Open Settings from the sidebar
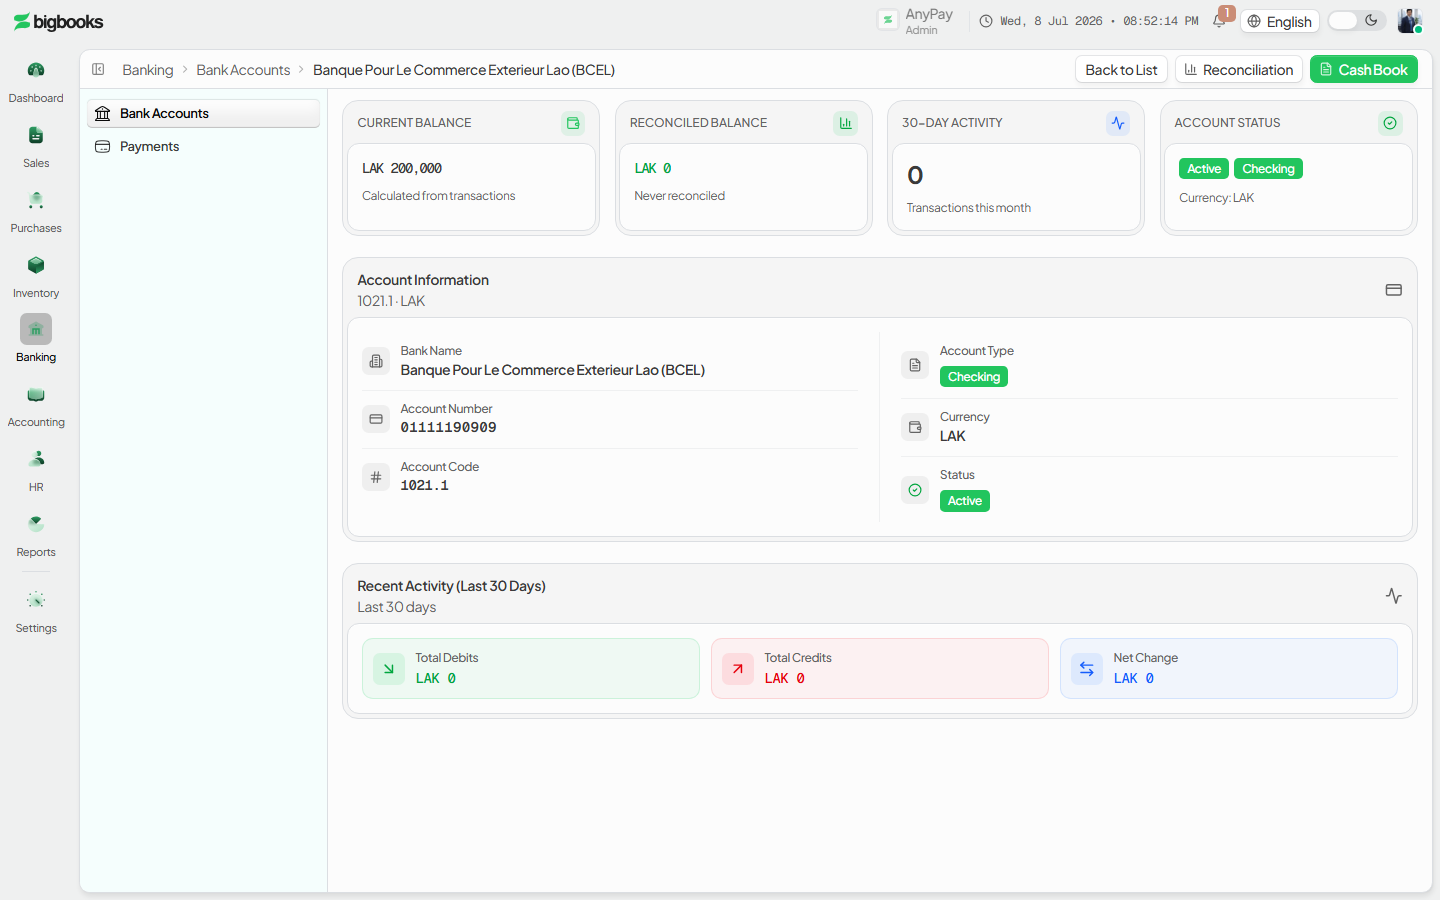Image resolution: width=1440 pixels, height=900 pixels. tap(36, 600)
